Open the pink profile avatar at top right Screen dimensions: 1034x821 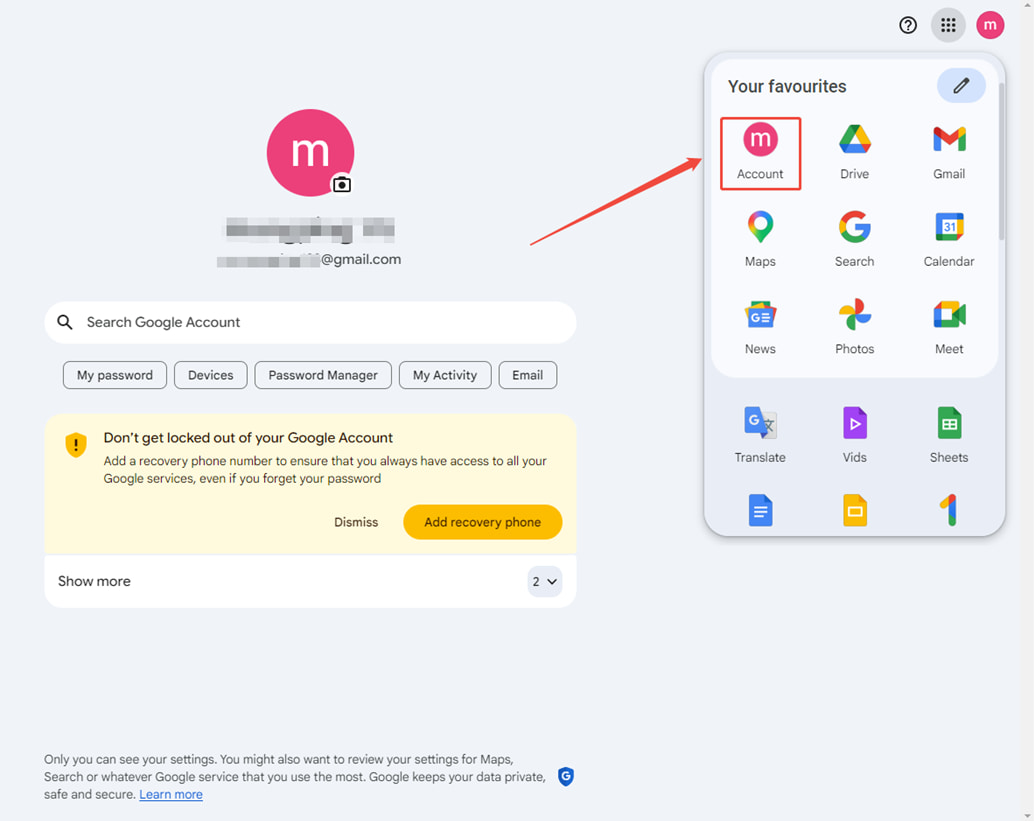[x=990, y=25]
